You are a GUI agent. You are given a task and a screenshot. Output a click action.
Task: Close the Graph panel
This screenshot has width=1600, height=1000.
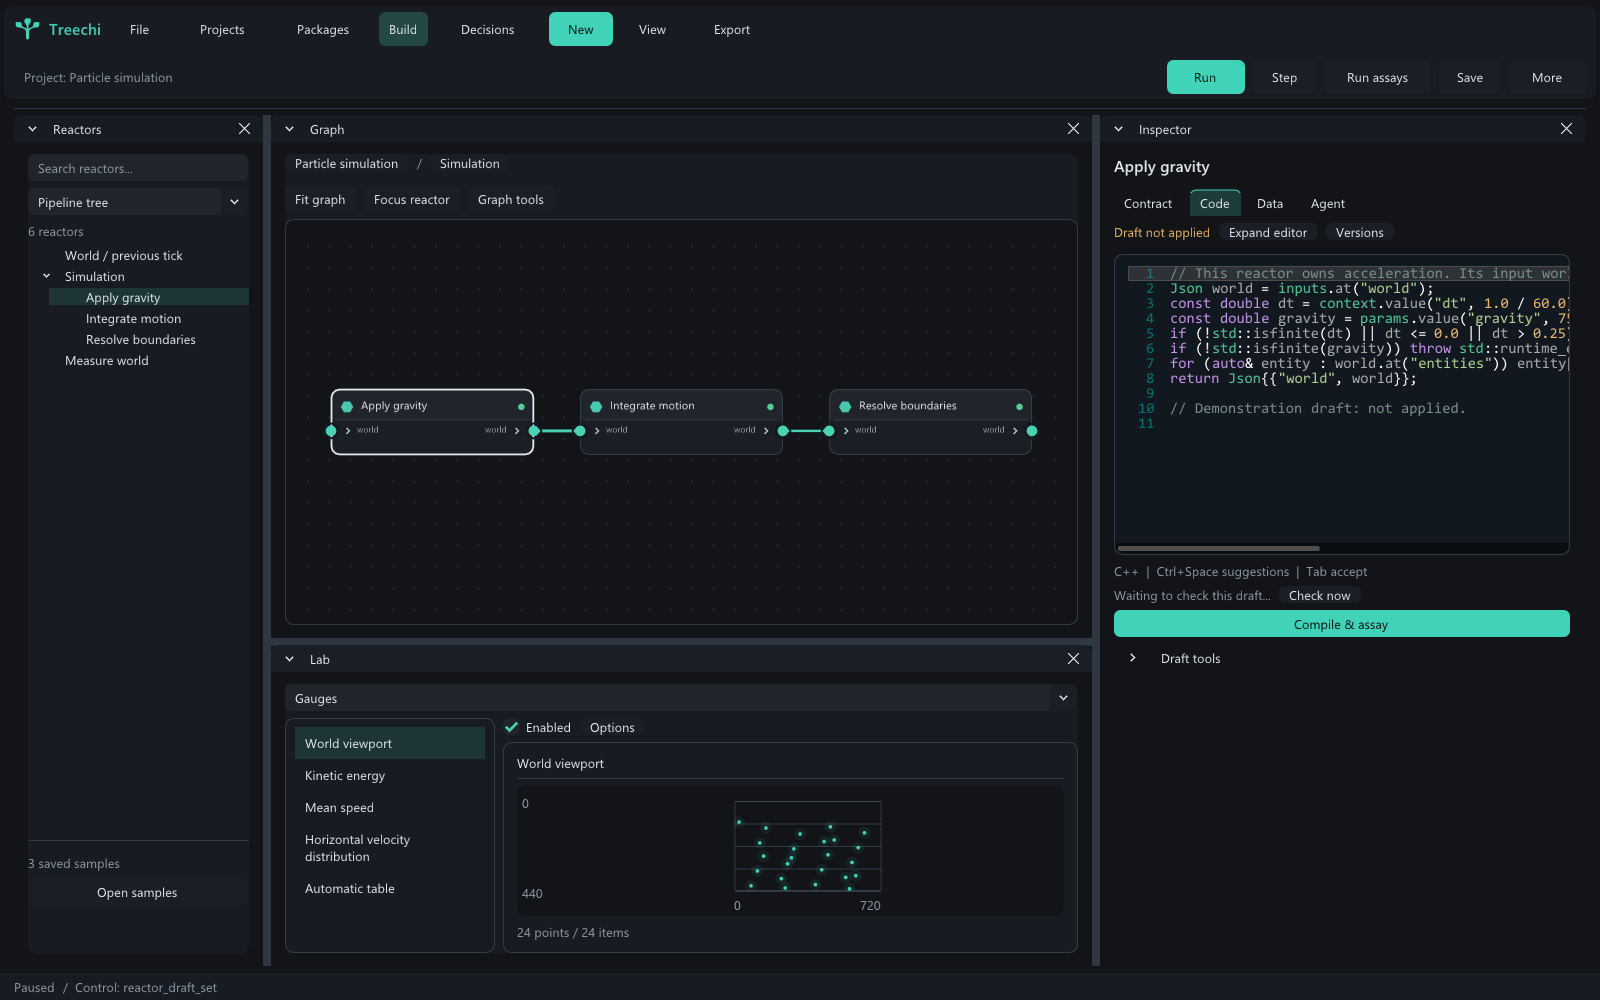[1073, 129]
